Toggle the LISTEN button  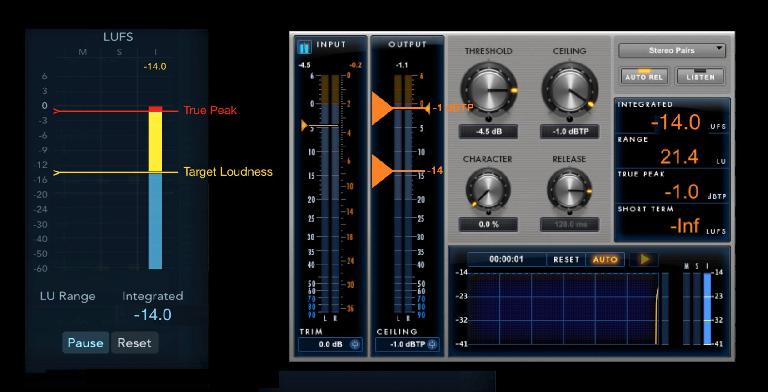(700, 76)
